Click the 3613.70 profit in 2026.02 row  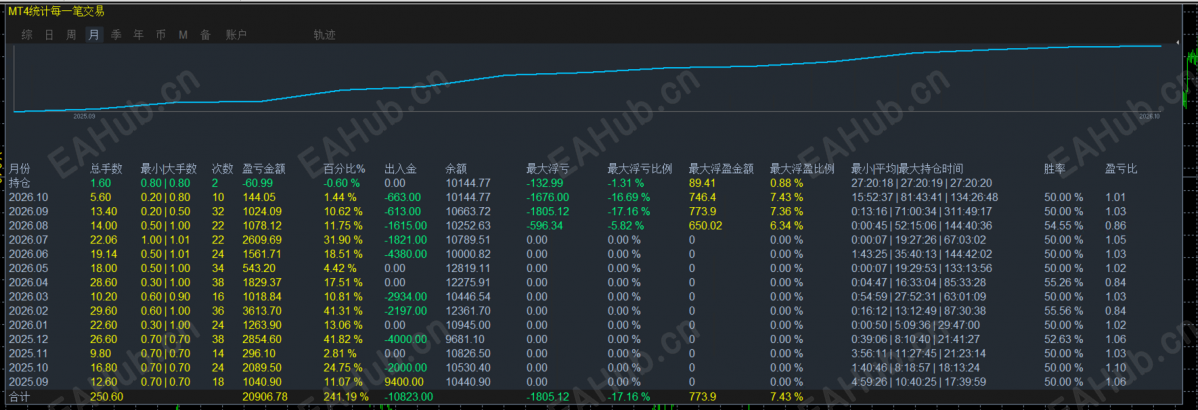[261, 311]
